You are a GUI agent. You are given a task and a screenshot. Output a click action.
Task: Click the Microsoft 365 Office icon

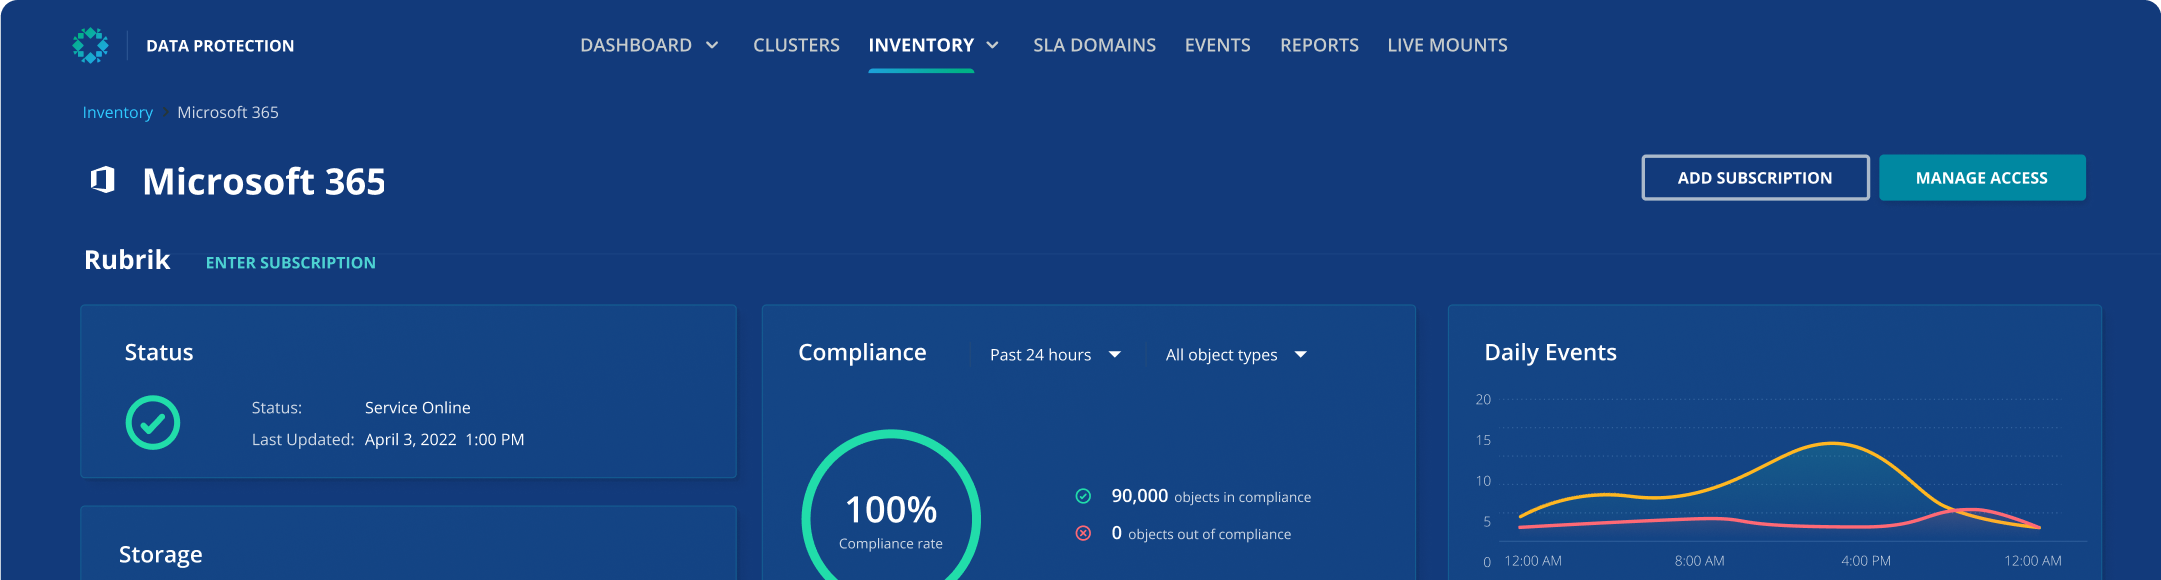click(103, 180)
